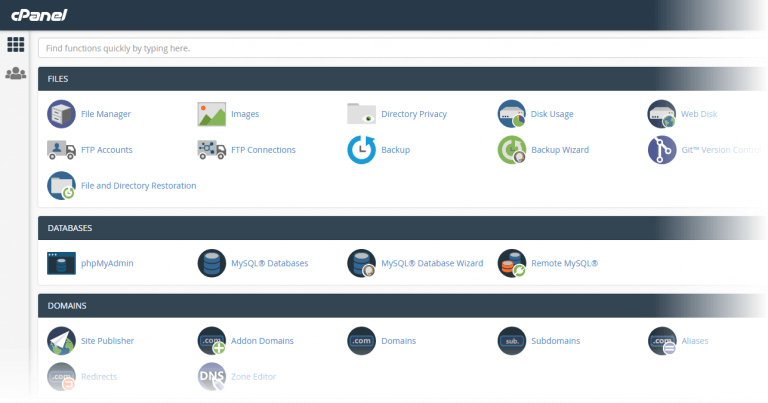768x403 pixels.
Task: Open the Web Disk icon
Action: (662, 114)
